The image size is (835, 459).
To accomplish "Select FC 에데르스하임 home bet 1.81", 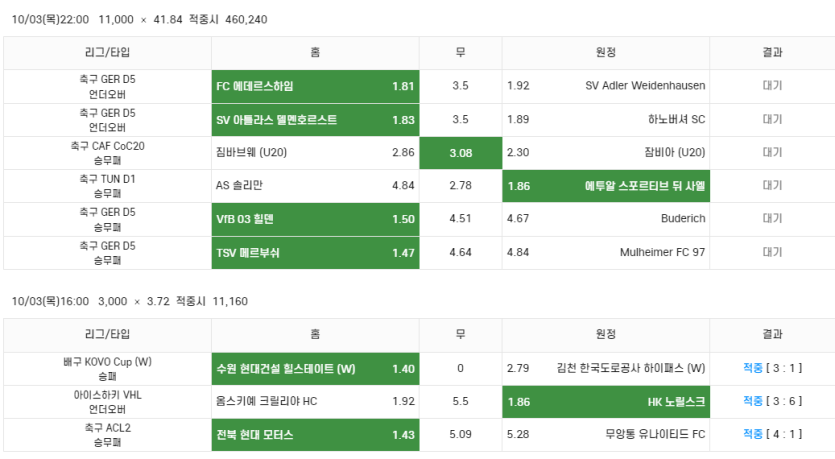I will [315, 86].
